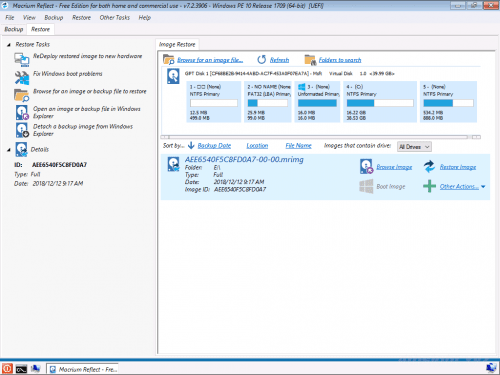Click the Folders to search icon
500x375 pixels.
point(310,60)
